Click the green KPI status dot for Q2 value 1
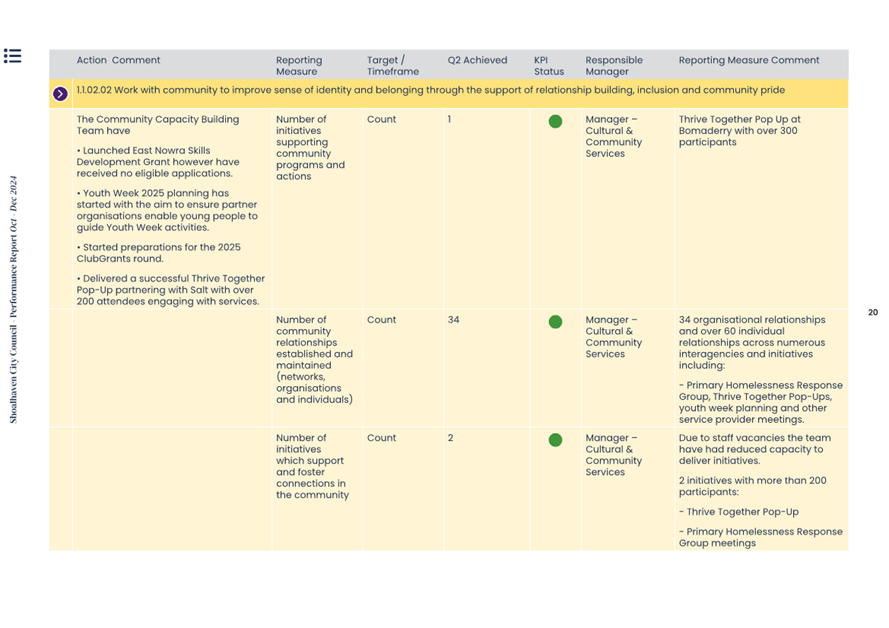The height and width of the screenshot is (628, 889). tap(555, 122)
